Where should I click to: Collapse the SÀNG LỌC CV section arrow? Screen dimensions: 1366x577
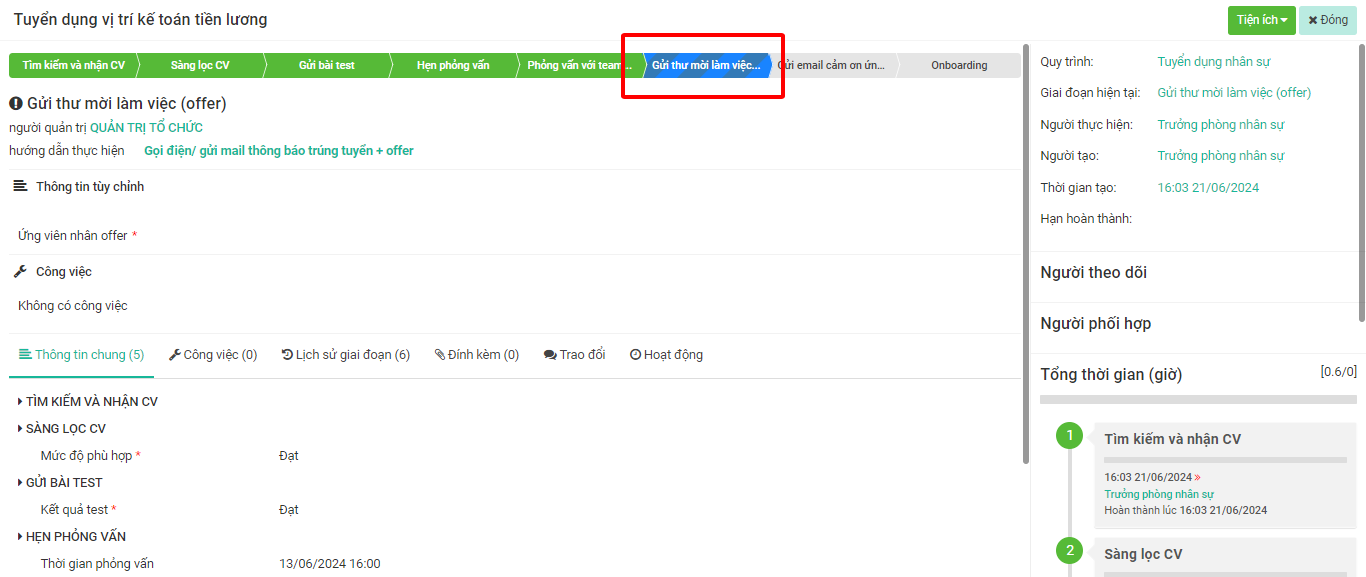pyautogui.click(x=21, y=429)
